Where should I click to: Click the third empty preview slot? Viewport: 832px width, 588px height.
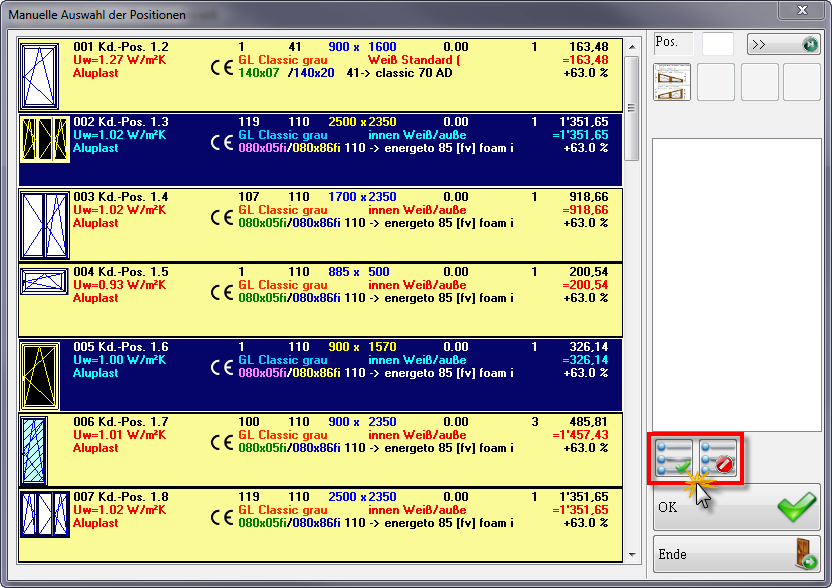click(x=759, y=82)
